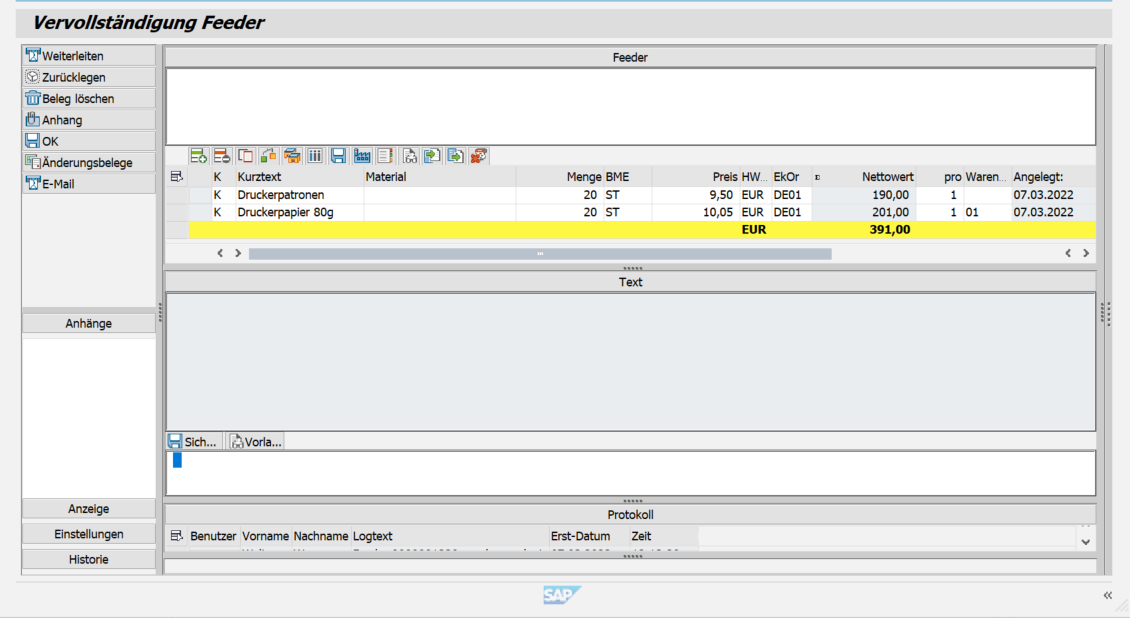Save the text with the Sich... button
Viewport: 1130px width, 618px height.
pyautogui.click(x=194, y=441)
